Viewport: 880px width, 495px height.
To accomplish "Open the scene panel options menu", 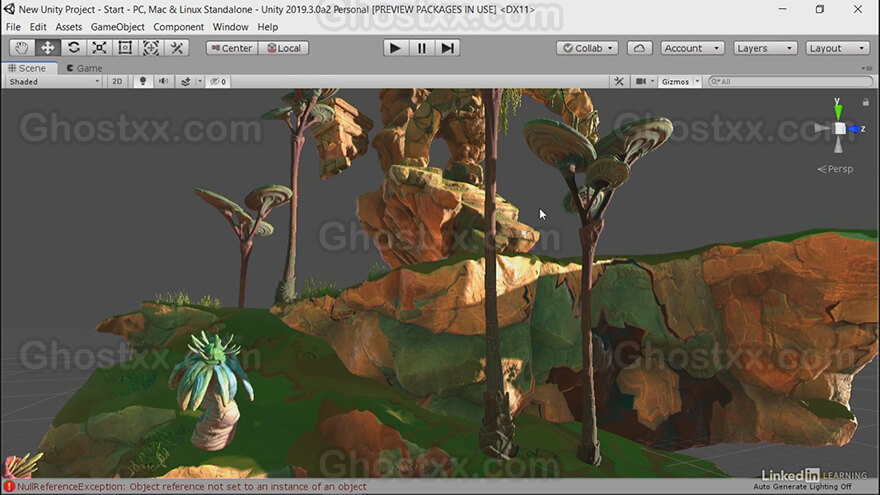I will tap(867, 68).
